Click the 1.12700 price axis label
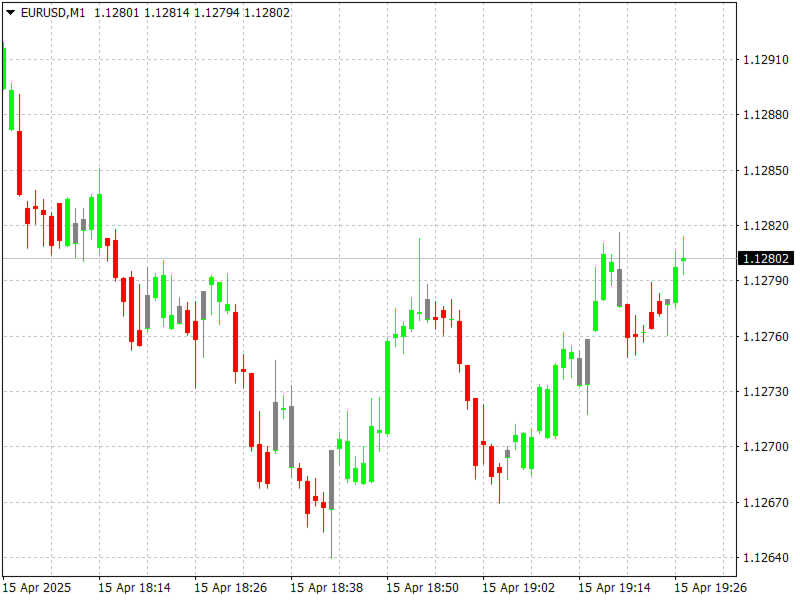Image resolution: width=800 pixels, height=600 pixels. click(x=766, y=447)
